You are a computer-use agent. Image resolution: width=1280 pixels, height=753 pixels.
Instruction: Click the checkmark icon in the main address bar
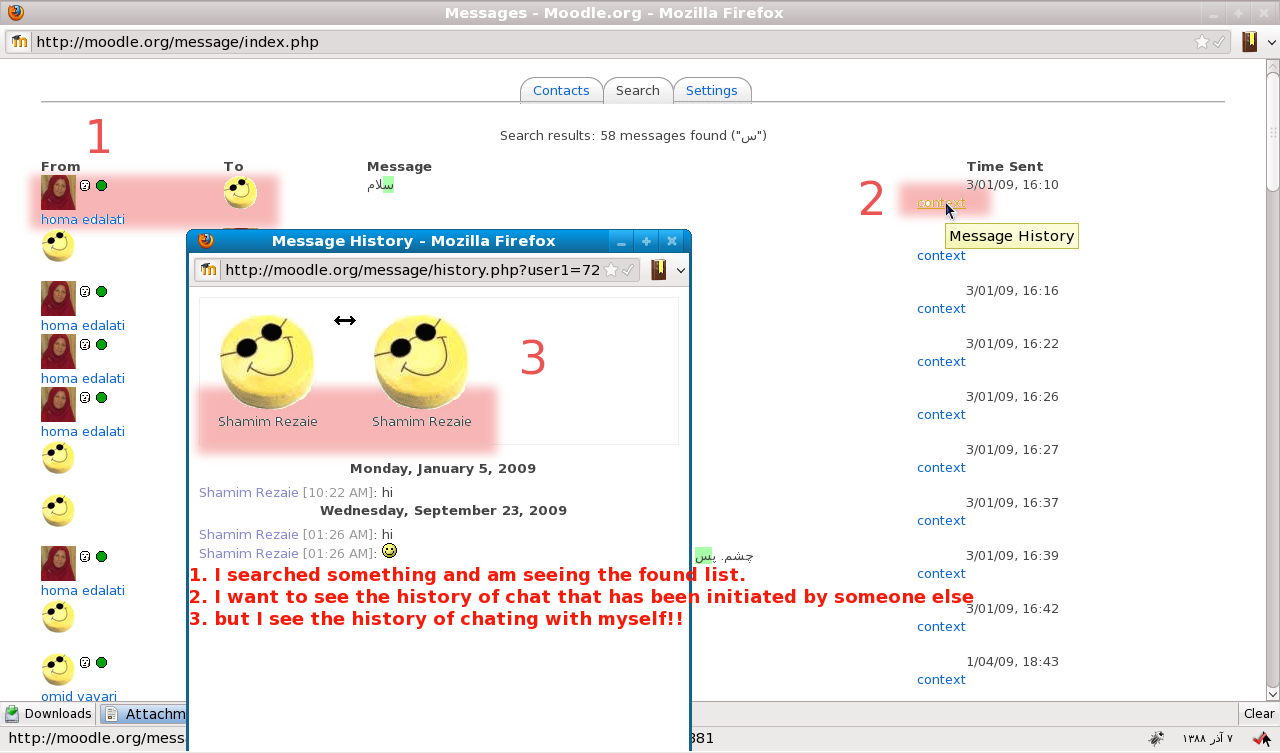1218,42
